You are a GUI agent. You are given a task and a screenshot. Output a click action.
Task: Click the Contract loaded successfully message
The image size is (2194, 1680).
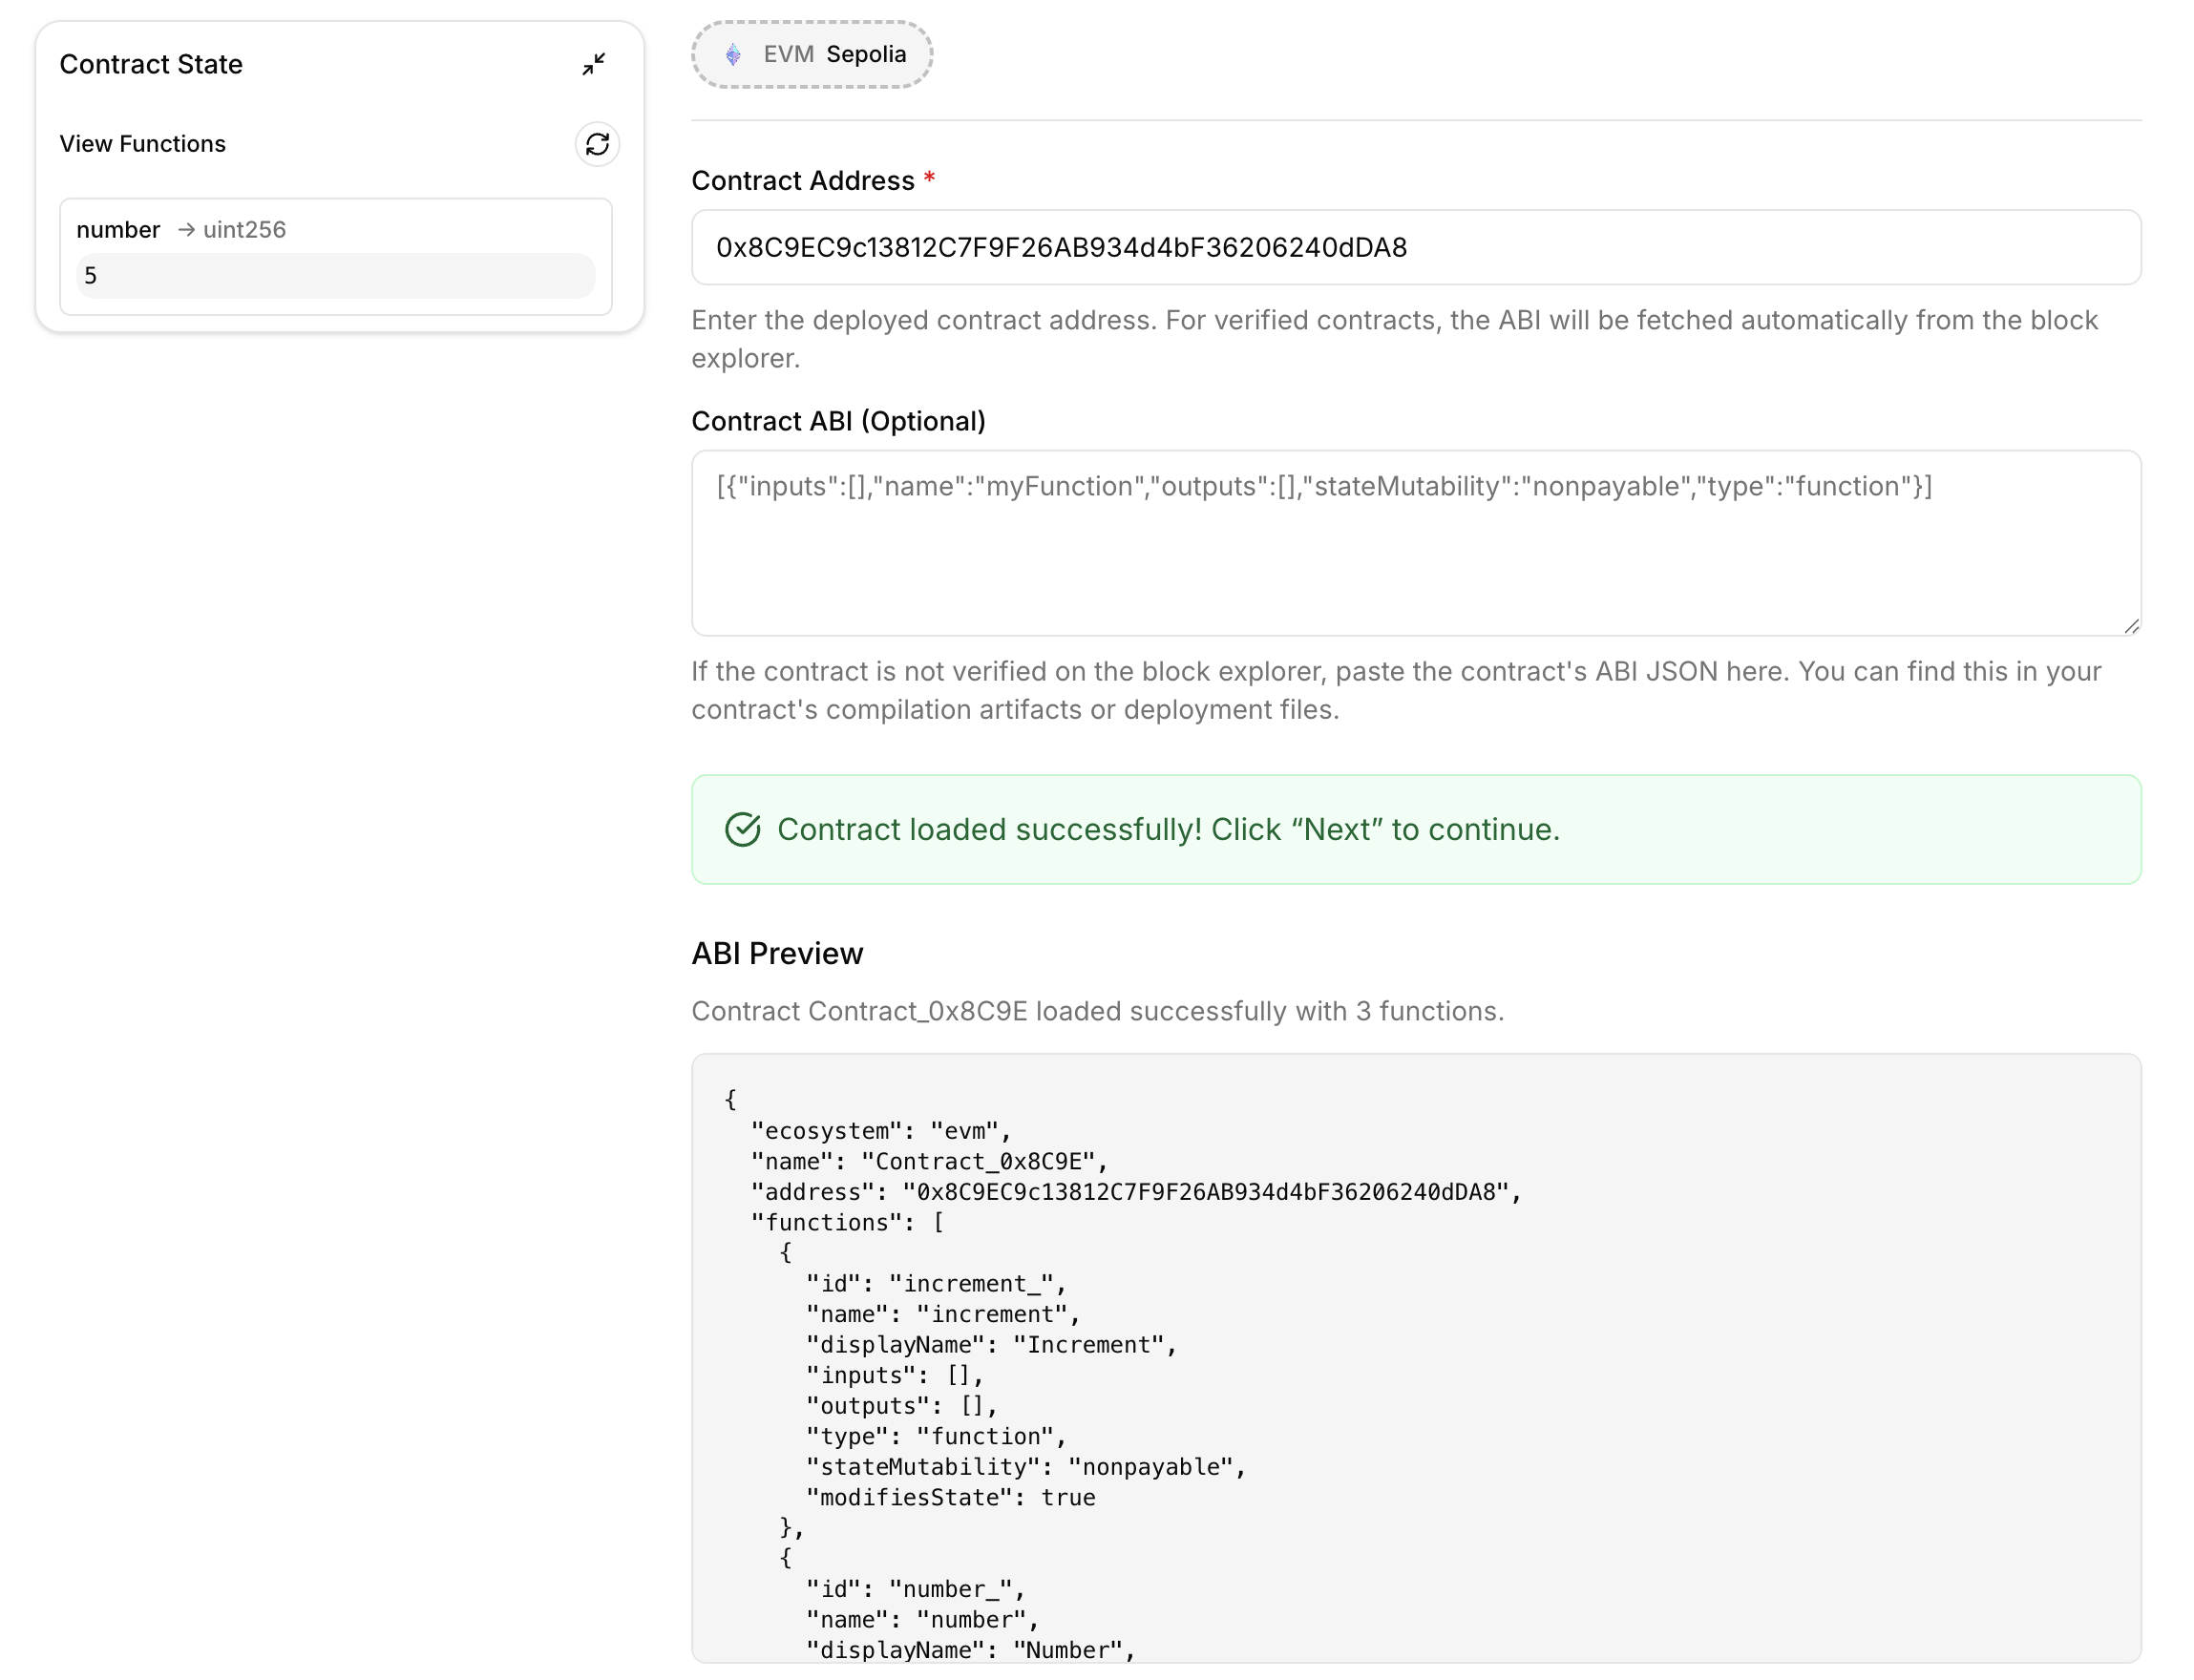point(1167,829)
